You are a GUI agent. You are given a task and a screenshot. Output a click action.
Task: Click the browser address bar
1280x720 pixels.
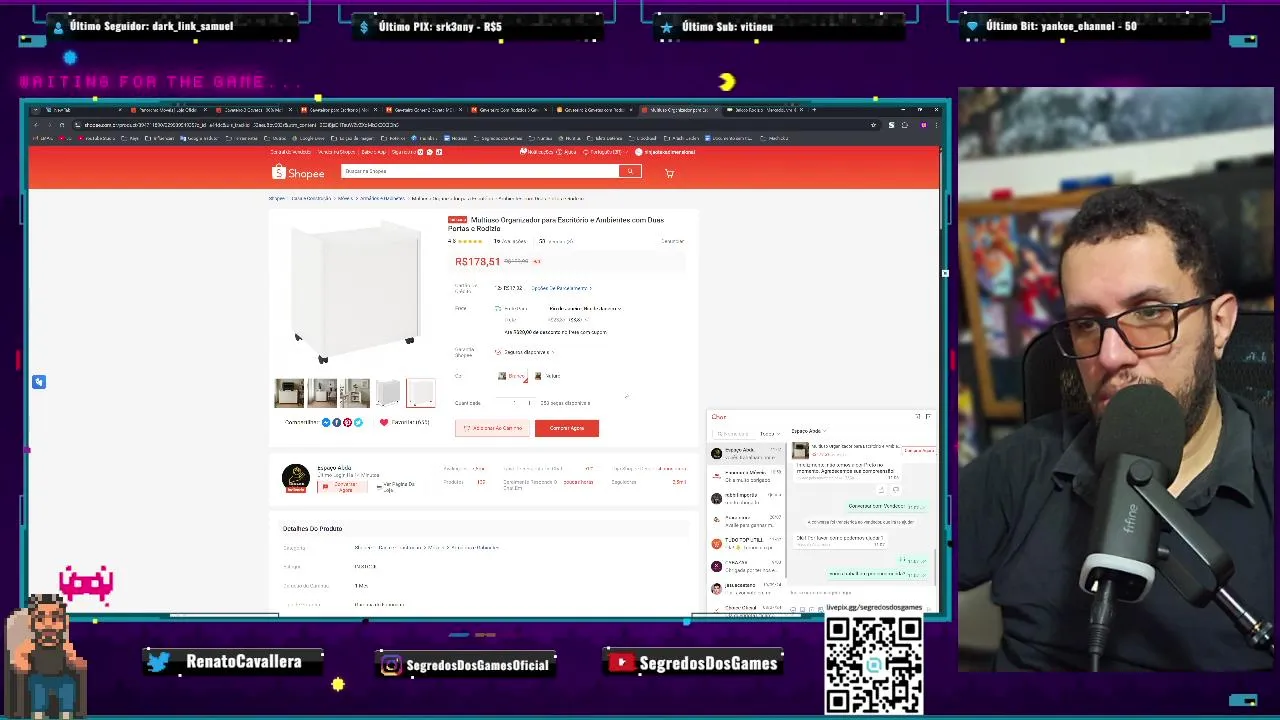pos(470,125)
